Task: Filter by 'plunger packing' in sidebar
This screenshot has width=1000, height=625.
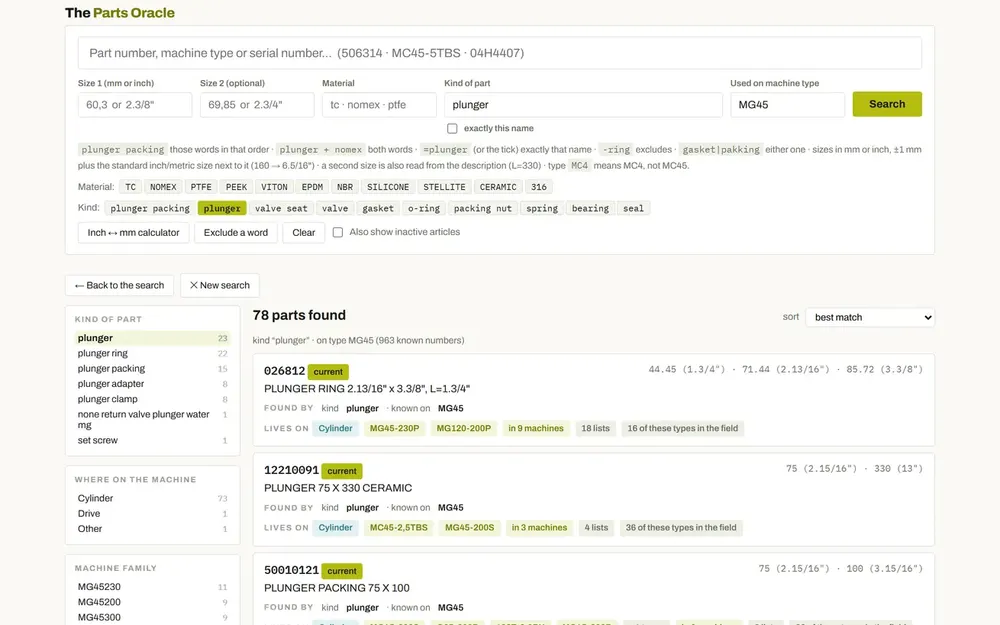Action: click(152, 369)
